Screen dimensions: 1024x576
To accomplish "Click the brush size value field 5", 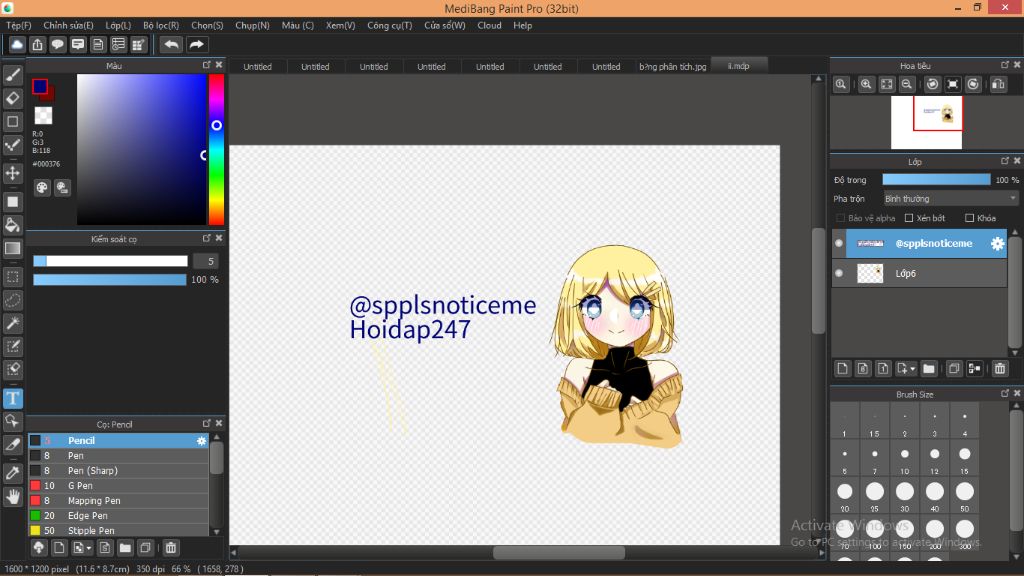I will coord(206,261).
